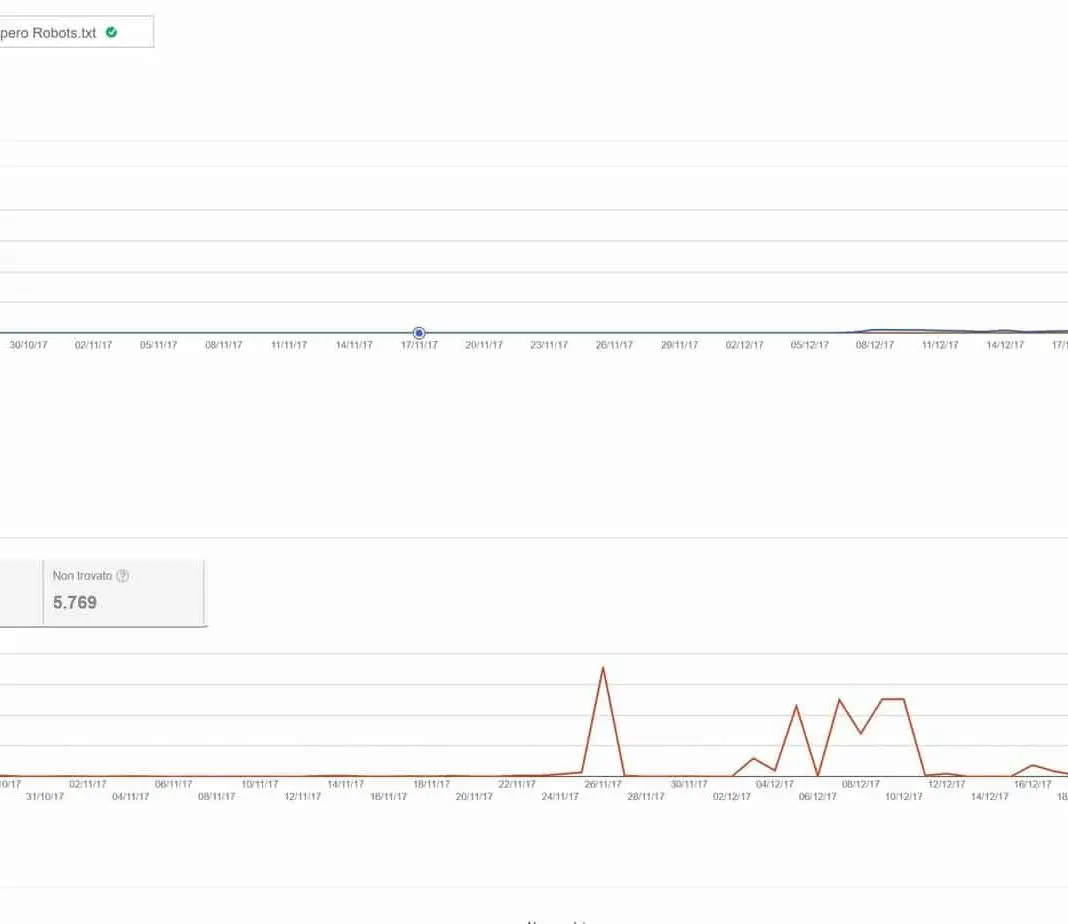This screenshot has height=924, width=1068.
Task: Click the tallest red spike at 26/11/17
Action: 602,668
